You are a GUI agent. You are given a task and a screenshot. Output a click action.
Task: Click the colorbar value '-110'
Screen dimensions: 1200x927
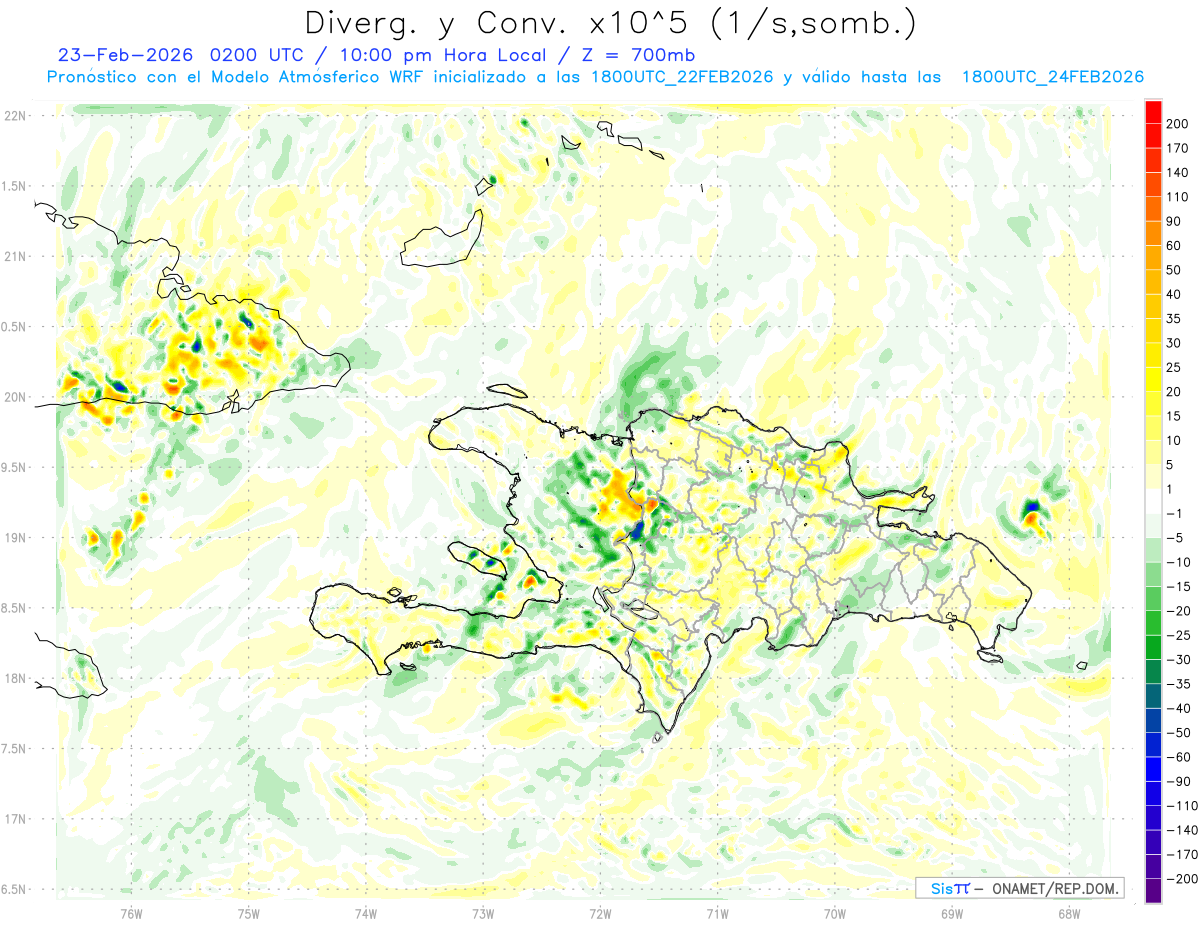tap(1180, 806)
